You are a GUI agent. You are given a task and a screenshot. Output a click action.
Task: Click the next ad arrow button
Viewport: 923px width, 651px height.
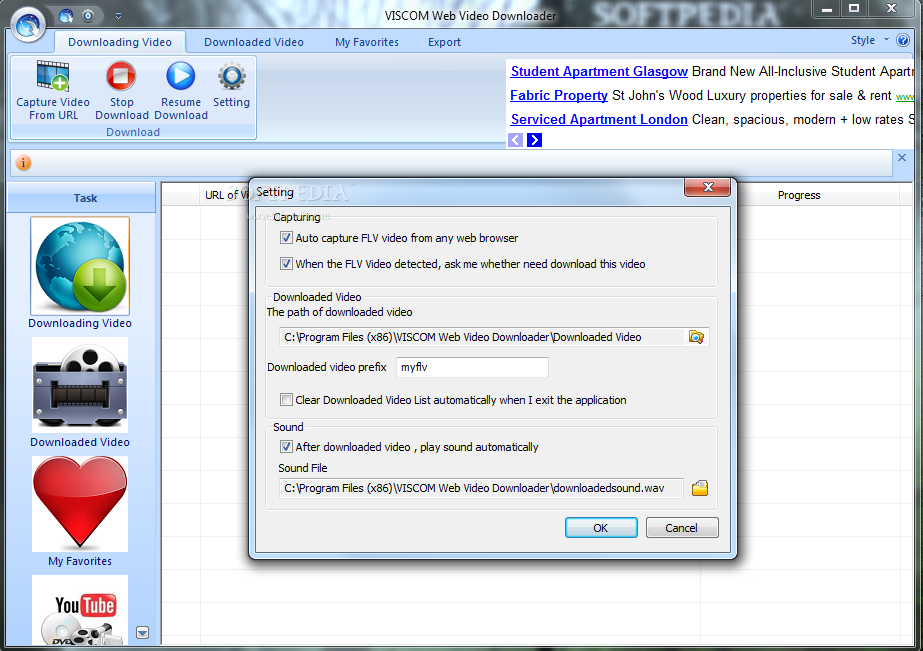coord(534,140)
